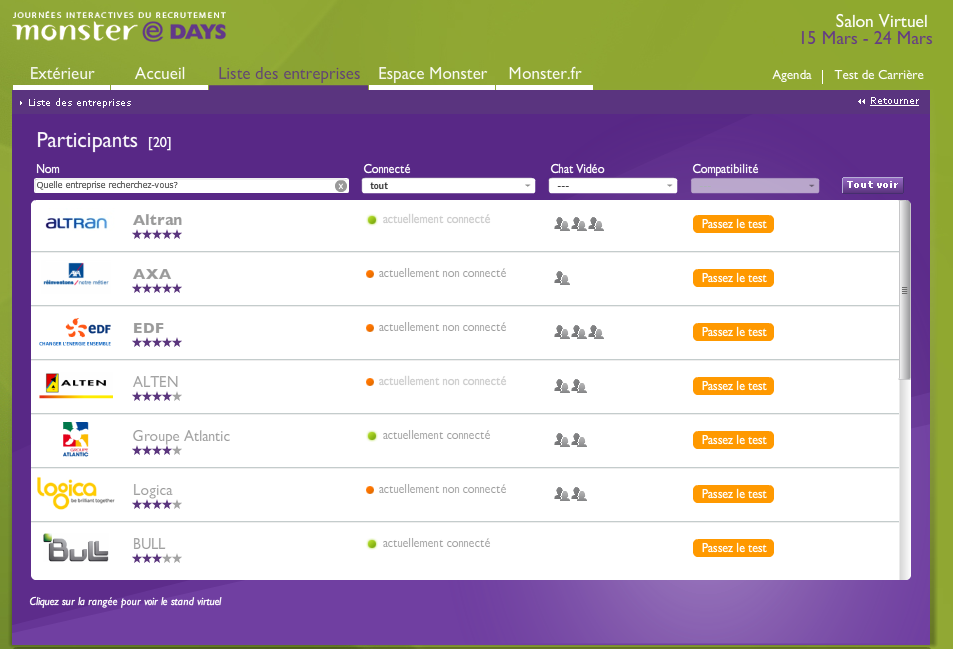Open the Agenda link

[791, 75]
